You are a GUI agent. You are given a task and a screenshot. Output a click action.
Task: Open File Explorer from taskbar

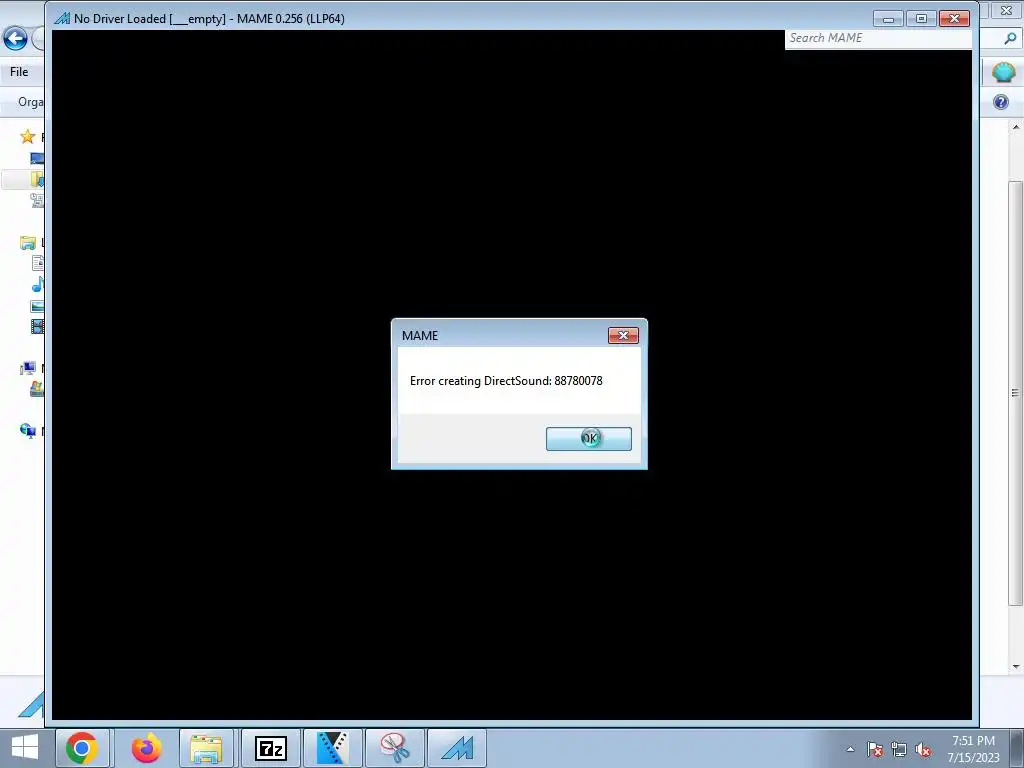[x=206, y=748]
